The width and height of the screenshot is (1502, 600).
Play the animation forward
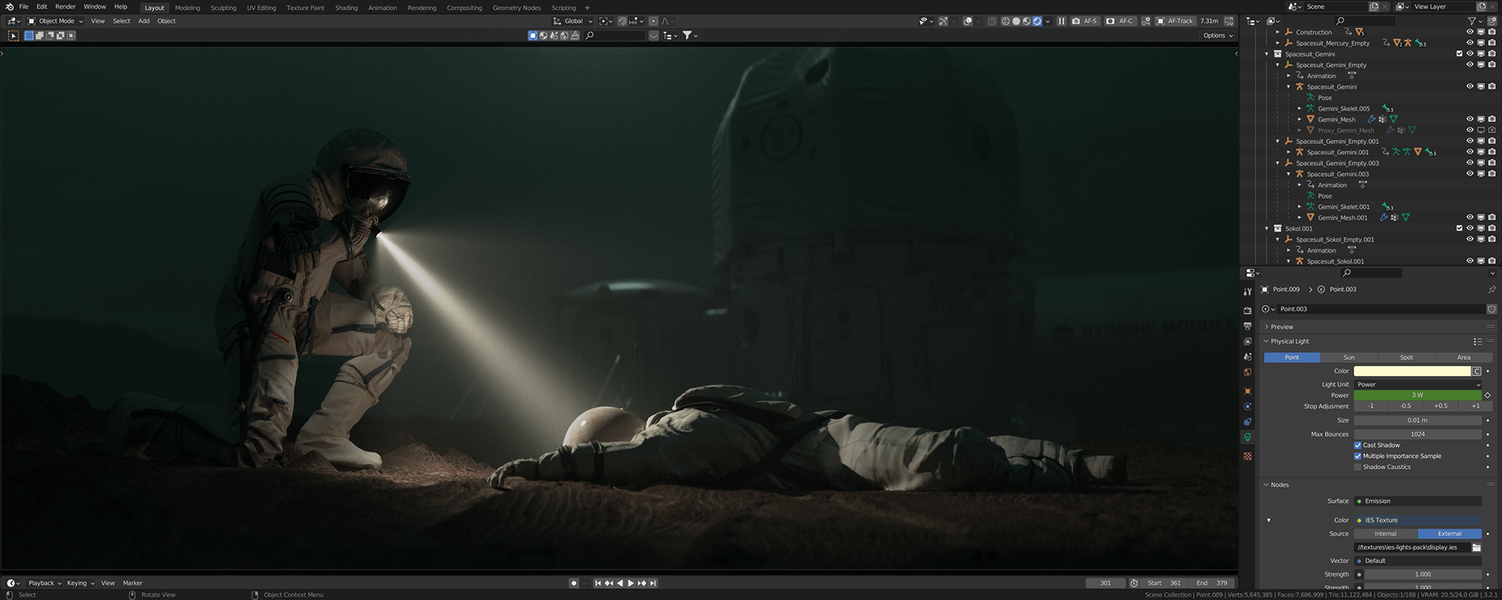tap(630, 583)
